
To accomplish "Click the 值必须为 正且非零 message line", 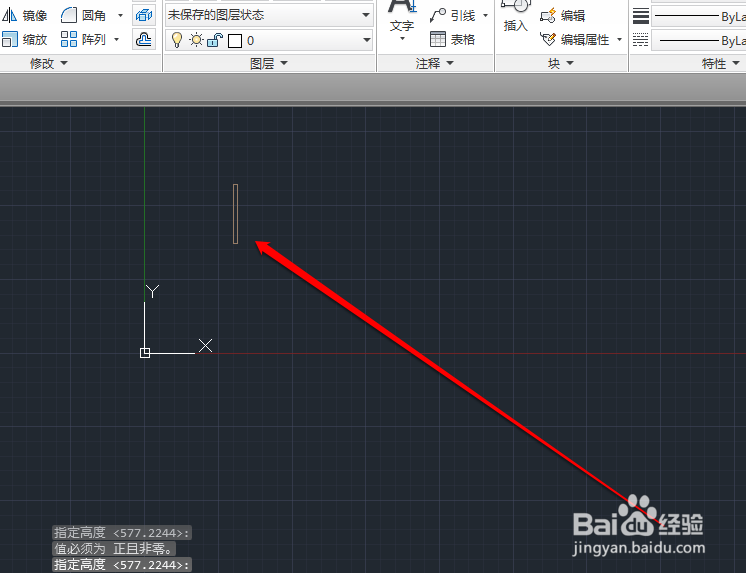I will (114, 549).
